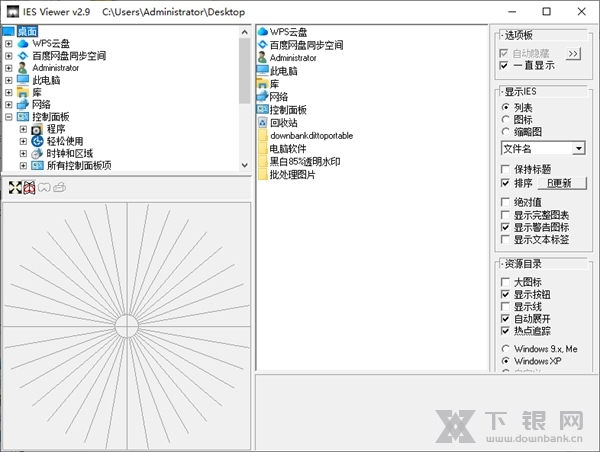The image size is (600, 452).
Task: Collapse the 控制面板 tree node
Action: tap(9, 117)
